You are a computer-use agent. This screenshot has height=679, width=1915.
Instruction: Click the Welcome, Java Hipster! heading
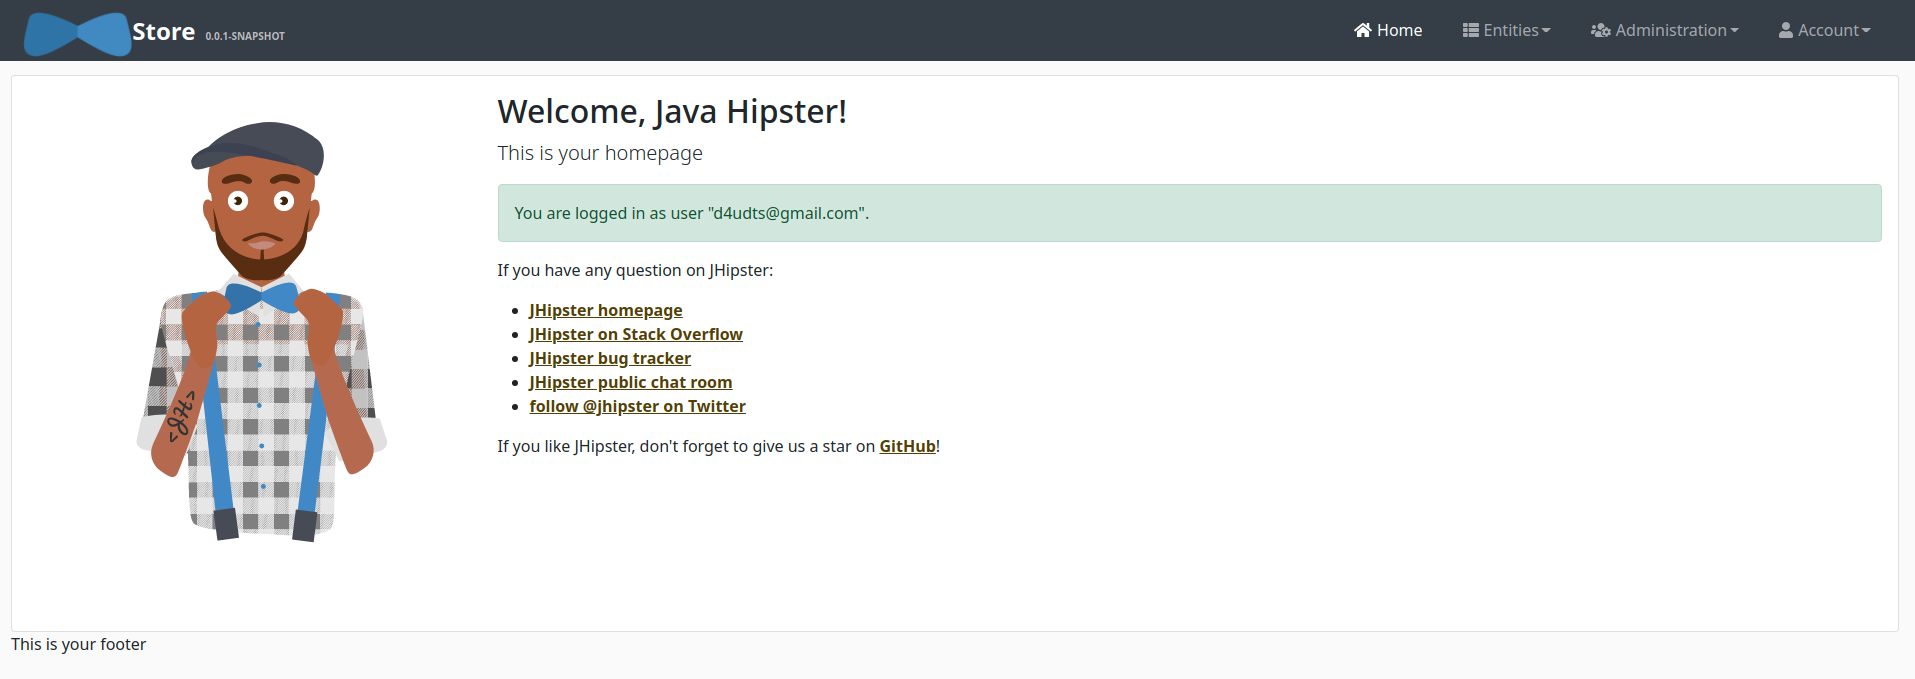pyautogui.click(x=672, y=112)
